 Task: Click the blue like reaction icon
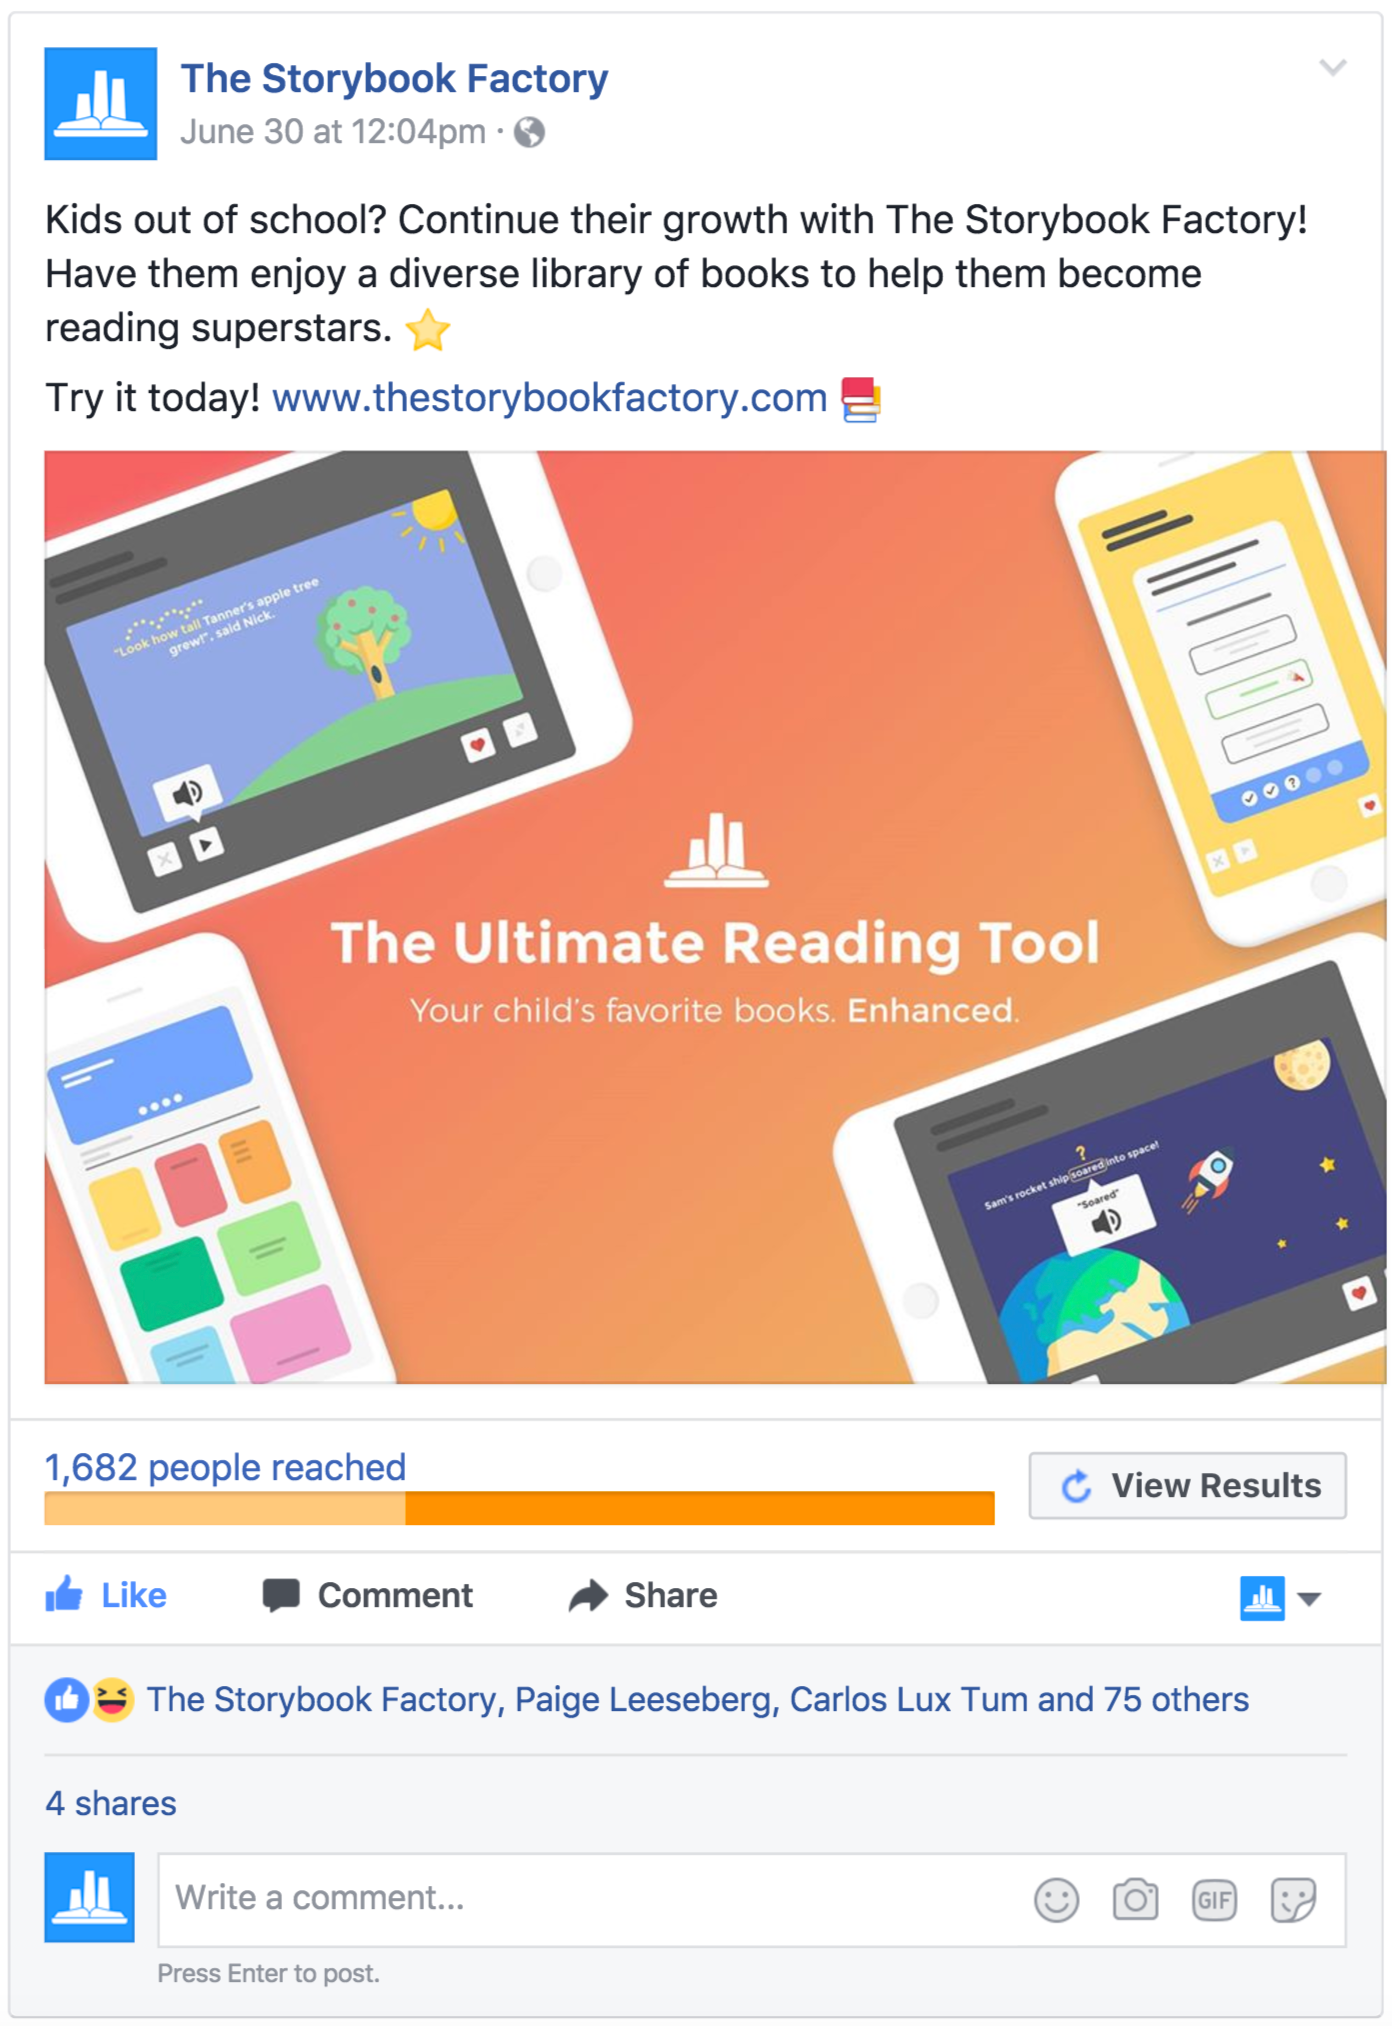[x=67, y=1699]
